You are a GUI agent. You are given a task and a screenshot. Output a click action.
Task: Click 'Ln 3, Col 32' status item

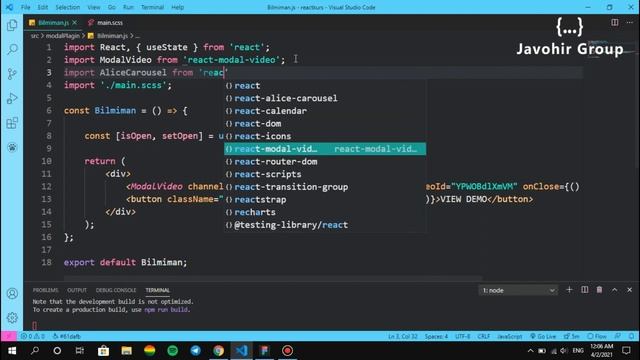(402, 336)
